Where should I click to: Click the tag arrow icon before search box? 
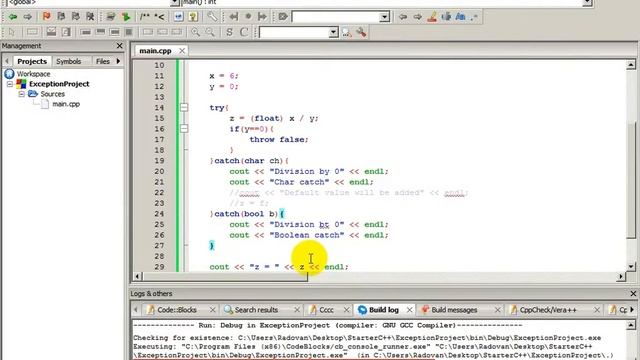283,17
